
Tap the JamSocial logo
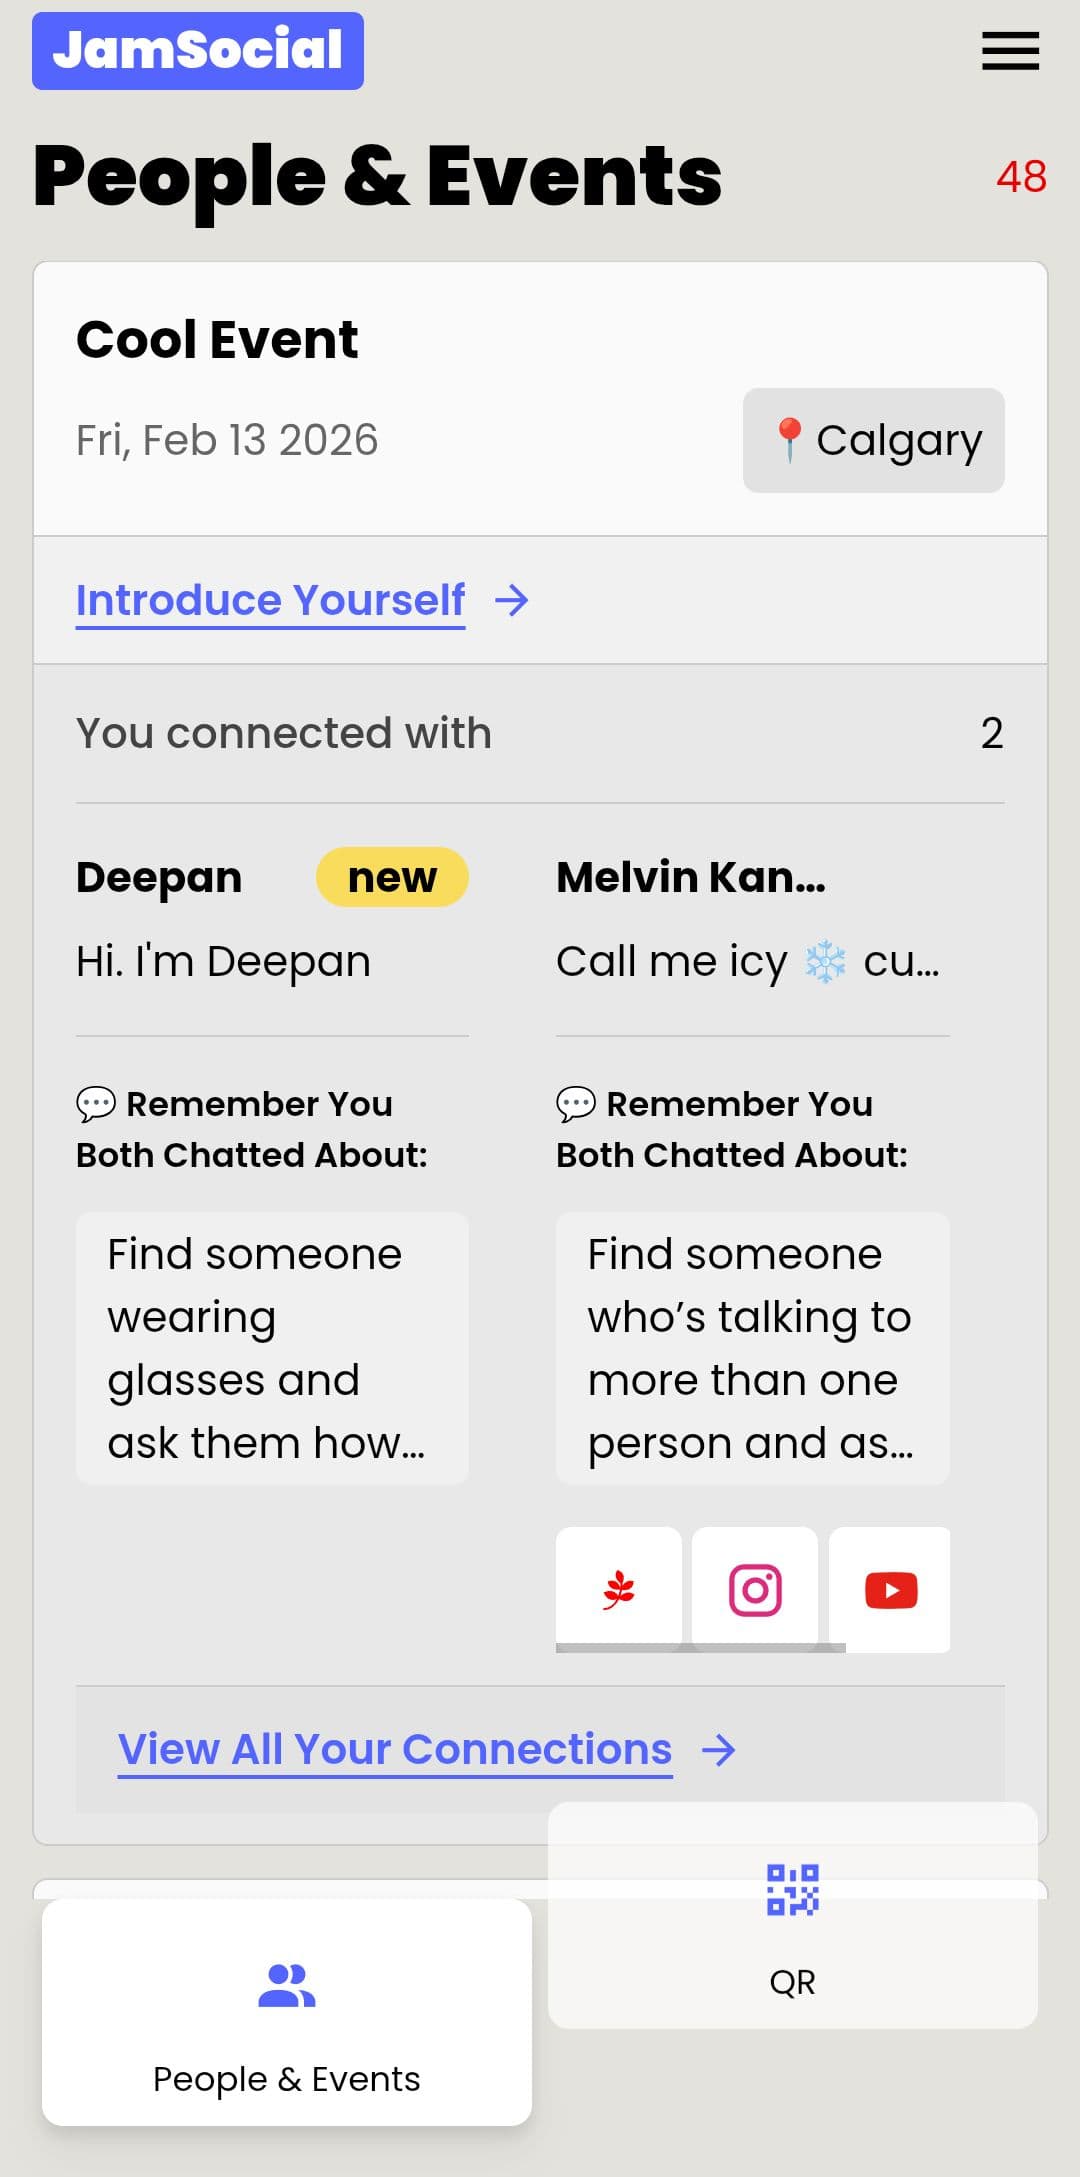(x=198, y=51)
